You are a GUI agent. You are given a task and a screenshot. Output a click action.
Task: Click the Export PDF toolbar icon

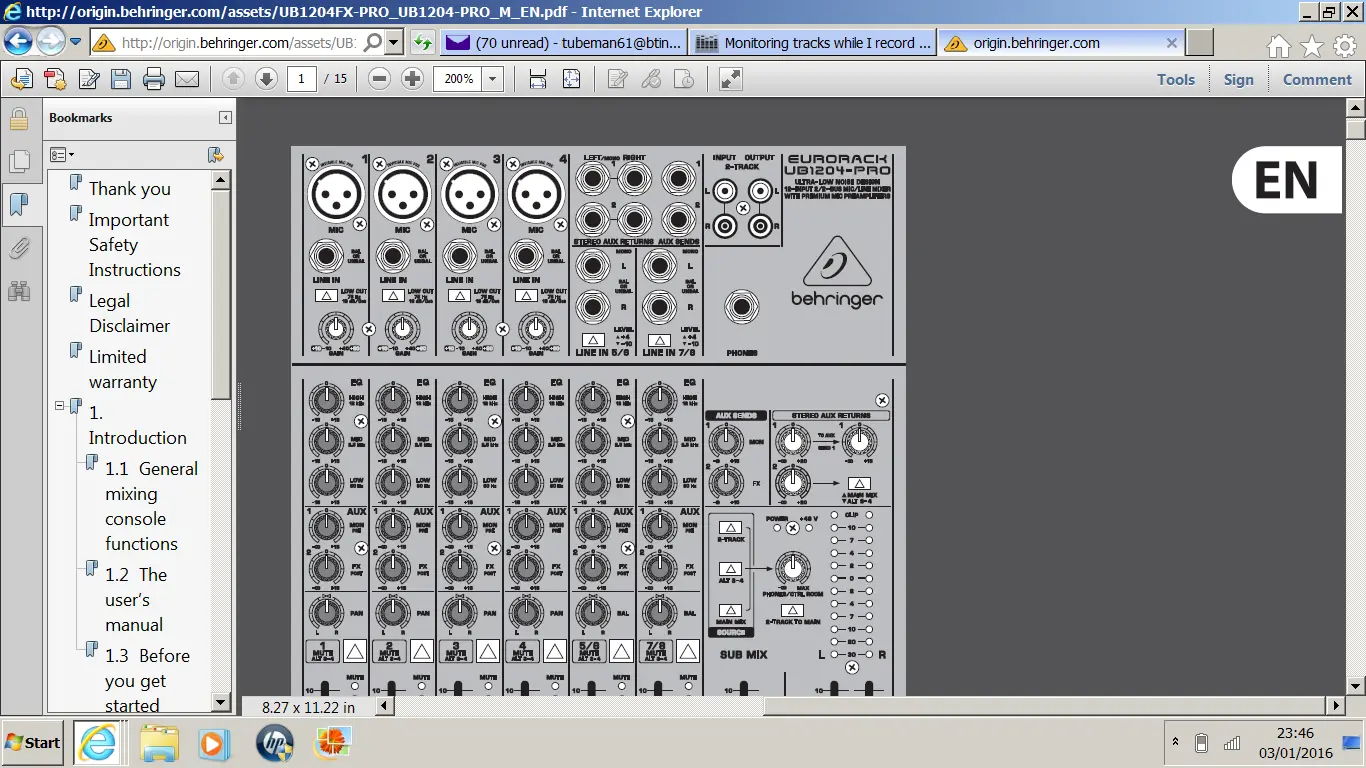22,79
